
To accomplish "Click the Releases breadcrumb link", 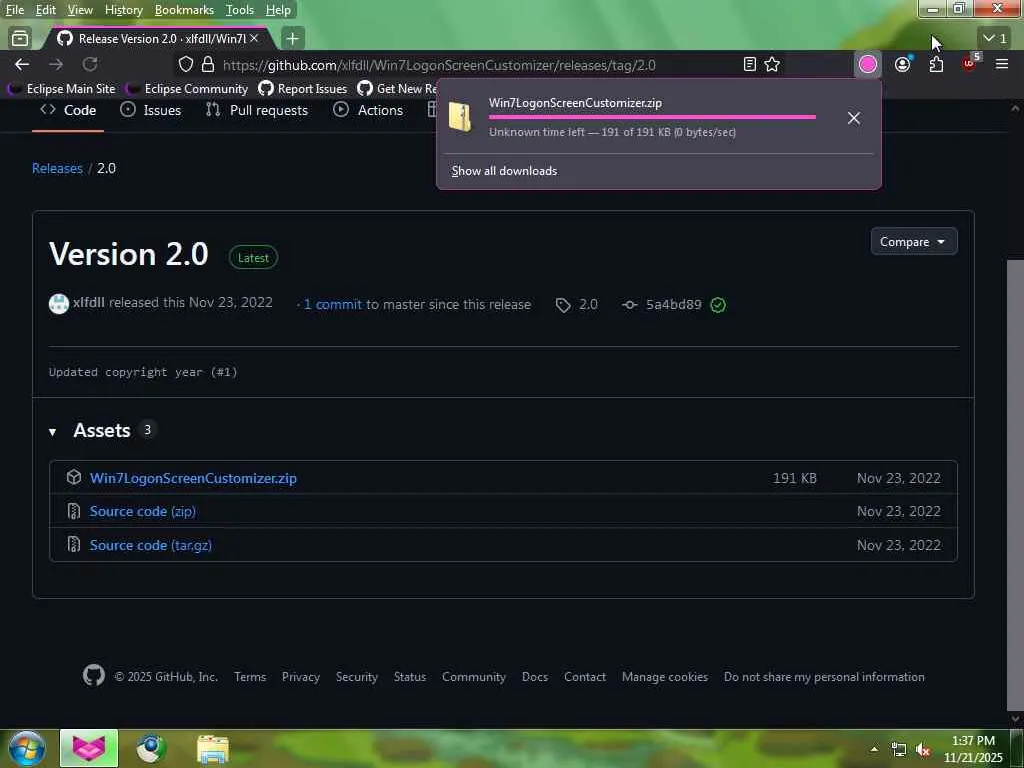I will tap(57, 168).
